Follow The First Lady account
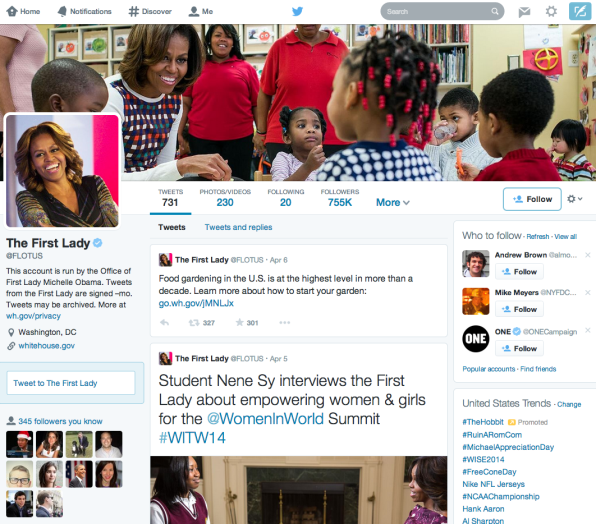Screen dimensions: 596x524 tap(532, 199)
